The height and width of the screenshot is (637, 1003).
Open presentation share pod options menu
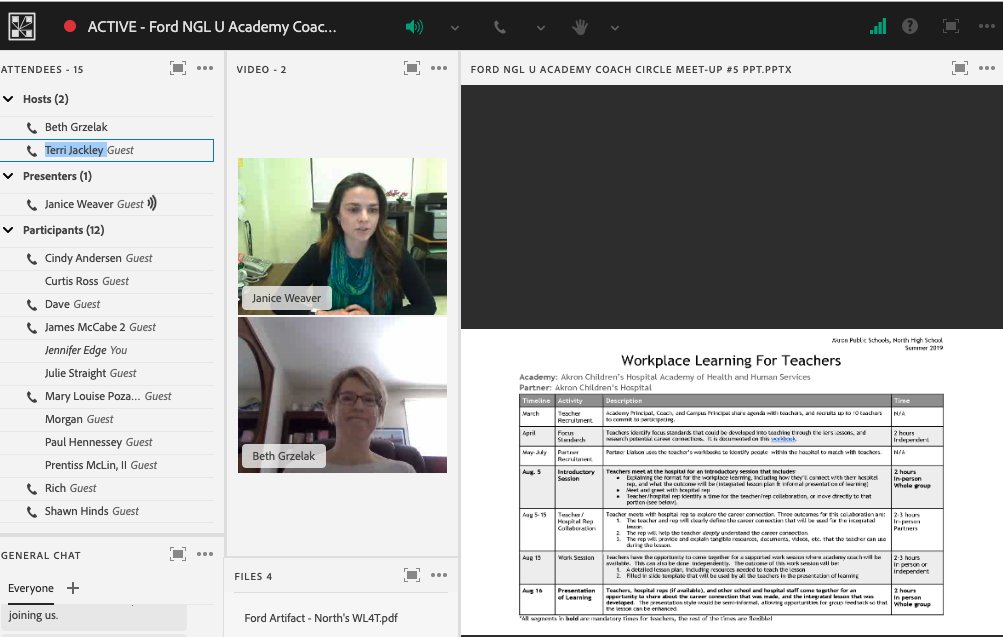pos(986,68)
